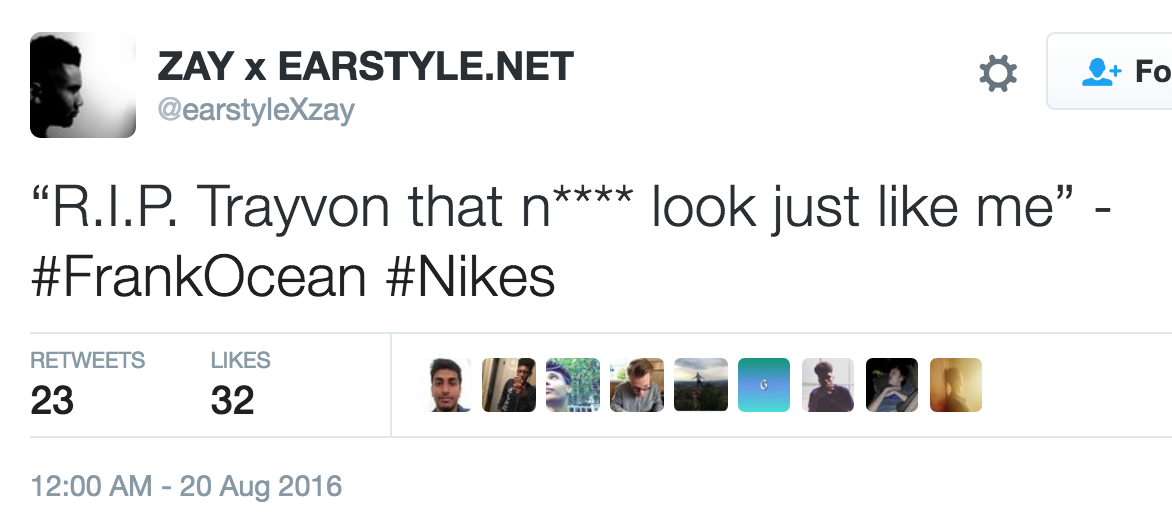Open eighth avatar with dark background
Image resolution: width=1172 pixels, height=520 pixels.
tap(892, 385)
